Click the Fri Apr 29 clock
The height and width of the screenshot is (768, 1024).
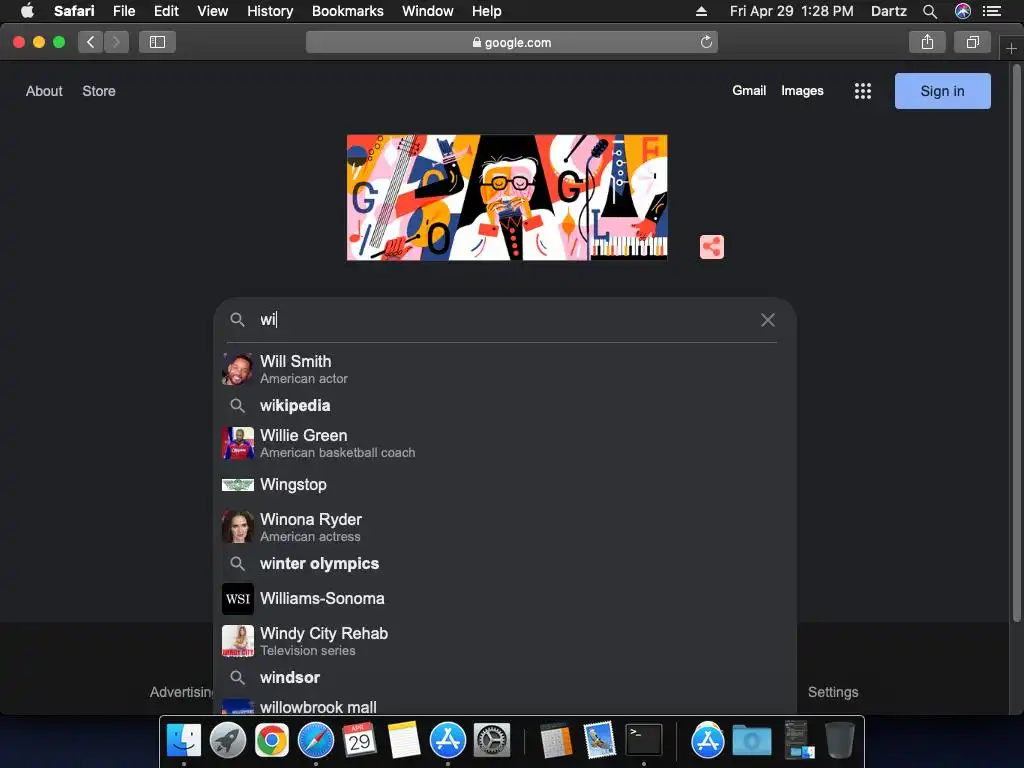click(x=792, y=11)
